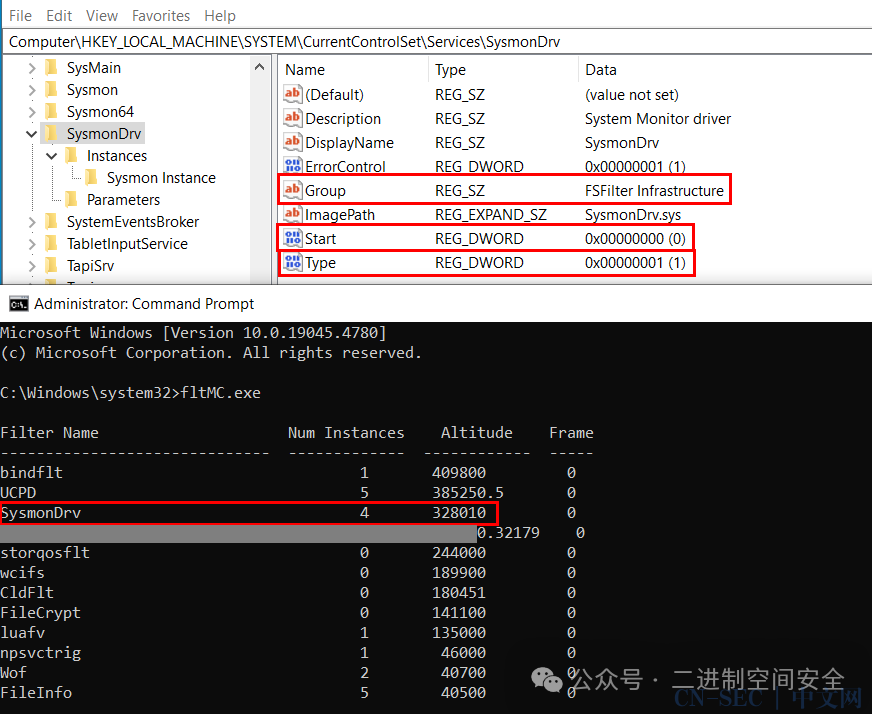
Task: Select the SysmonDrv folder icon
Action: (51, 133)
